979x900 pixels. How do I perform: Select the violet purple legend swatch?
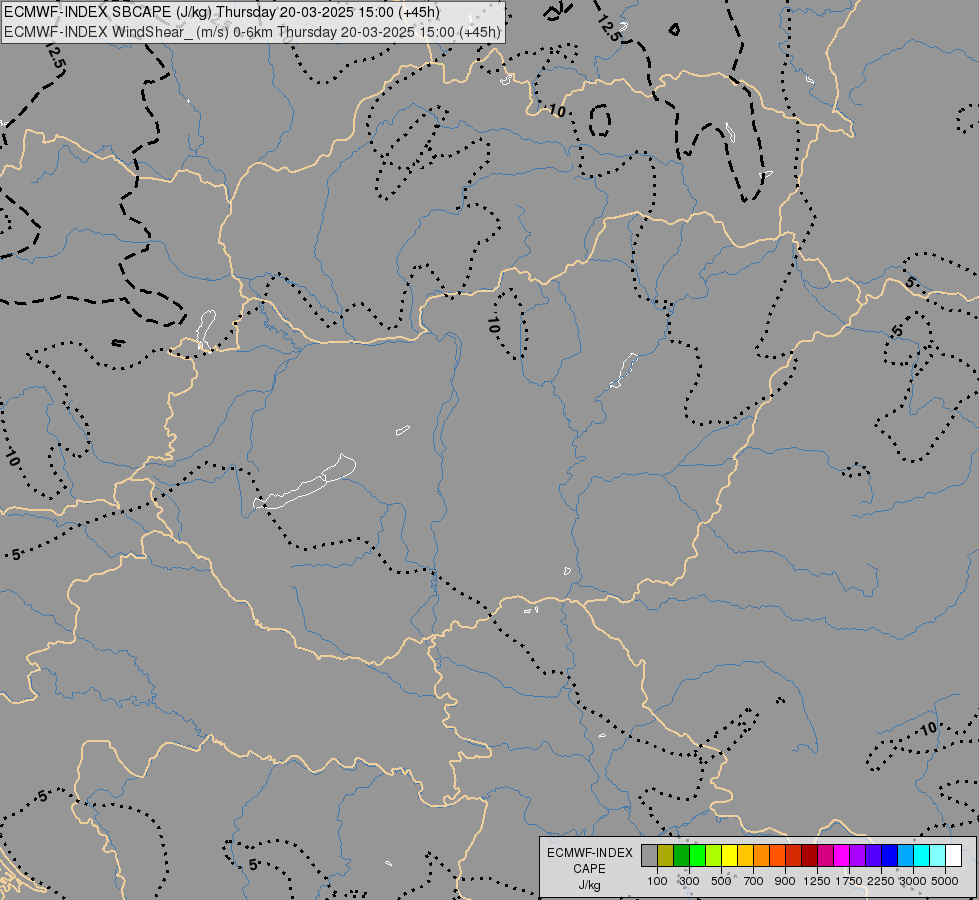click(x=857, y=855)
